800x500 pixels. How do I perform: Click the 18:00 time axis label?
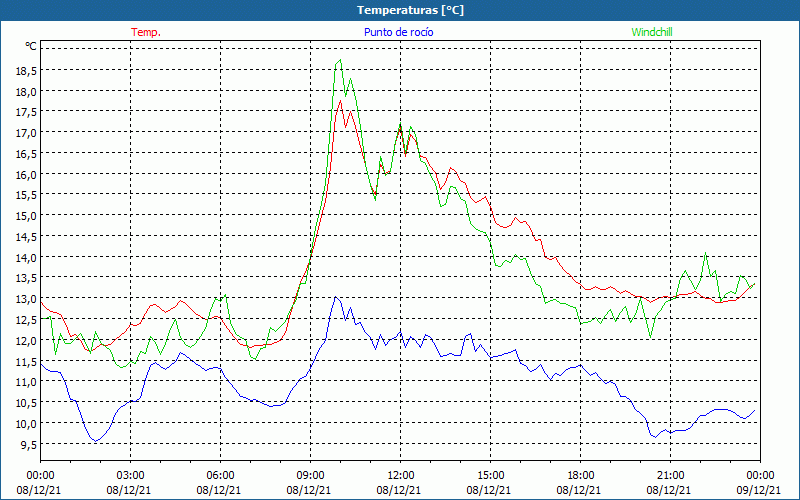(x=581, y=476)
